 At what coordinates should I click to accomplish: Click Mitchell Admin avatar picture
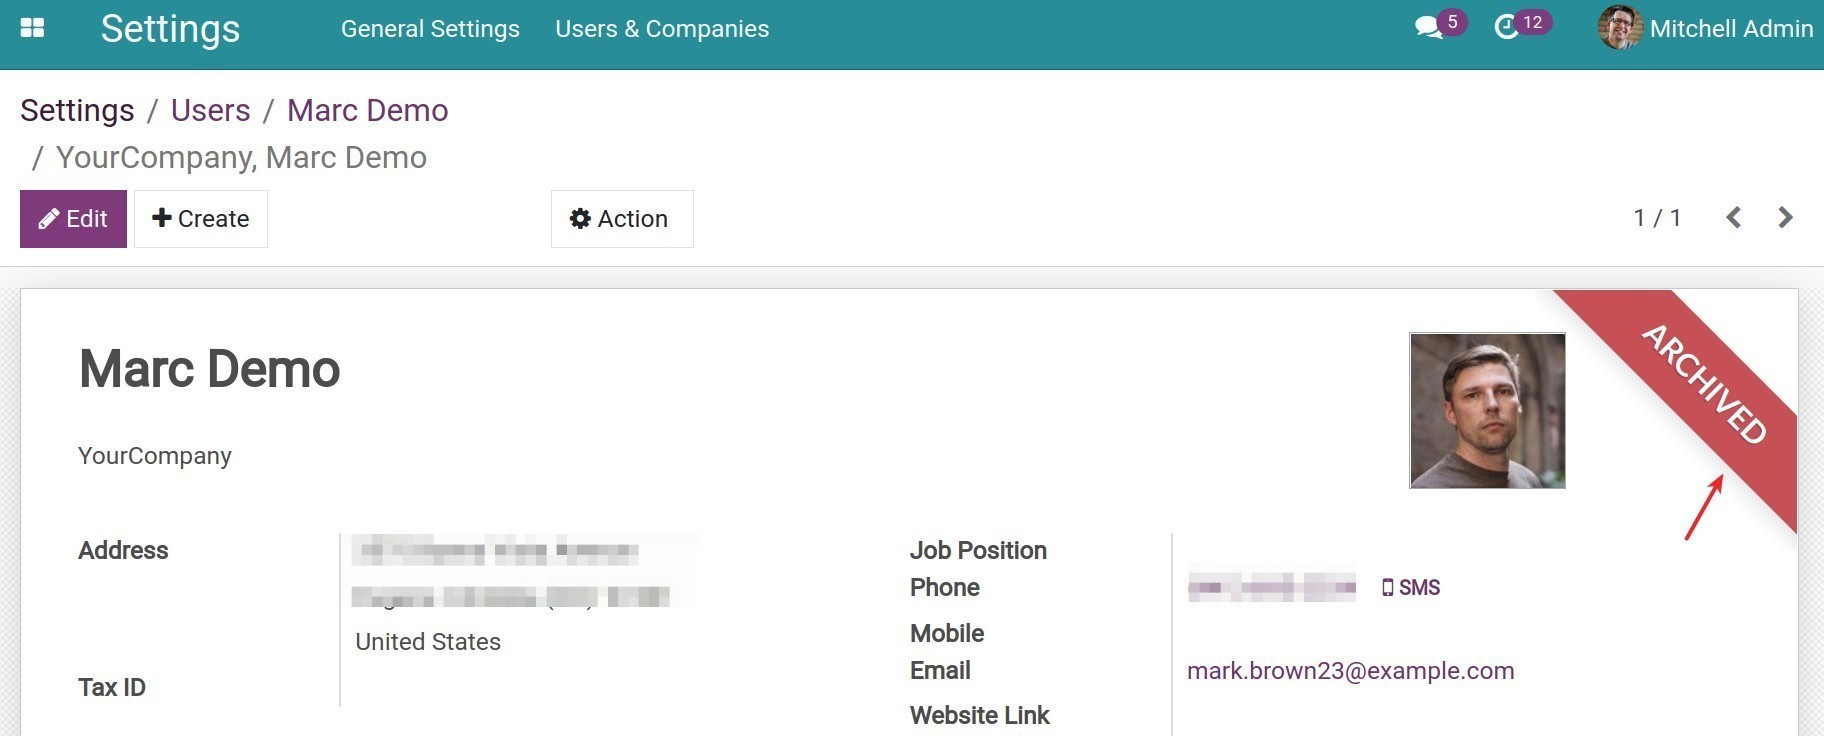[1620, 28]
